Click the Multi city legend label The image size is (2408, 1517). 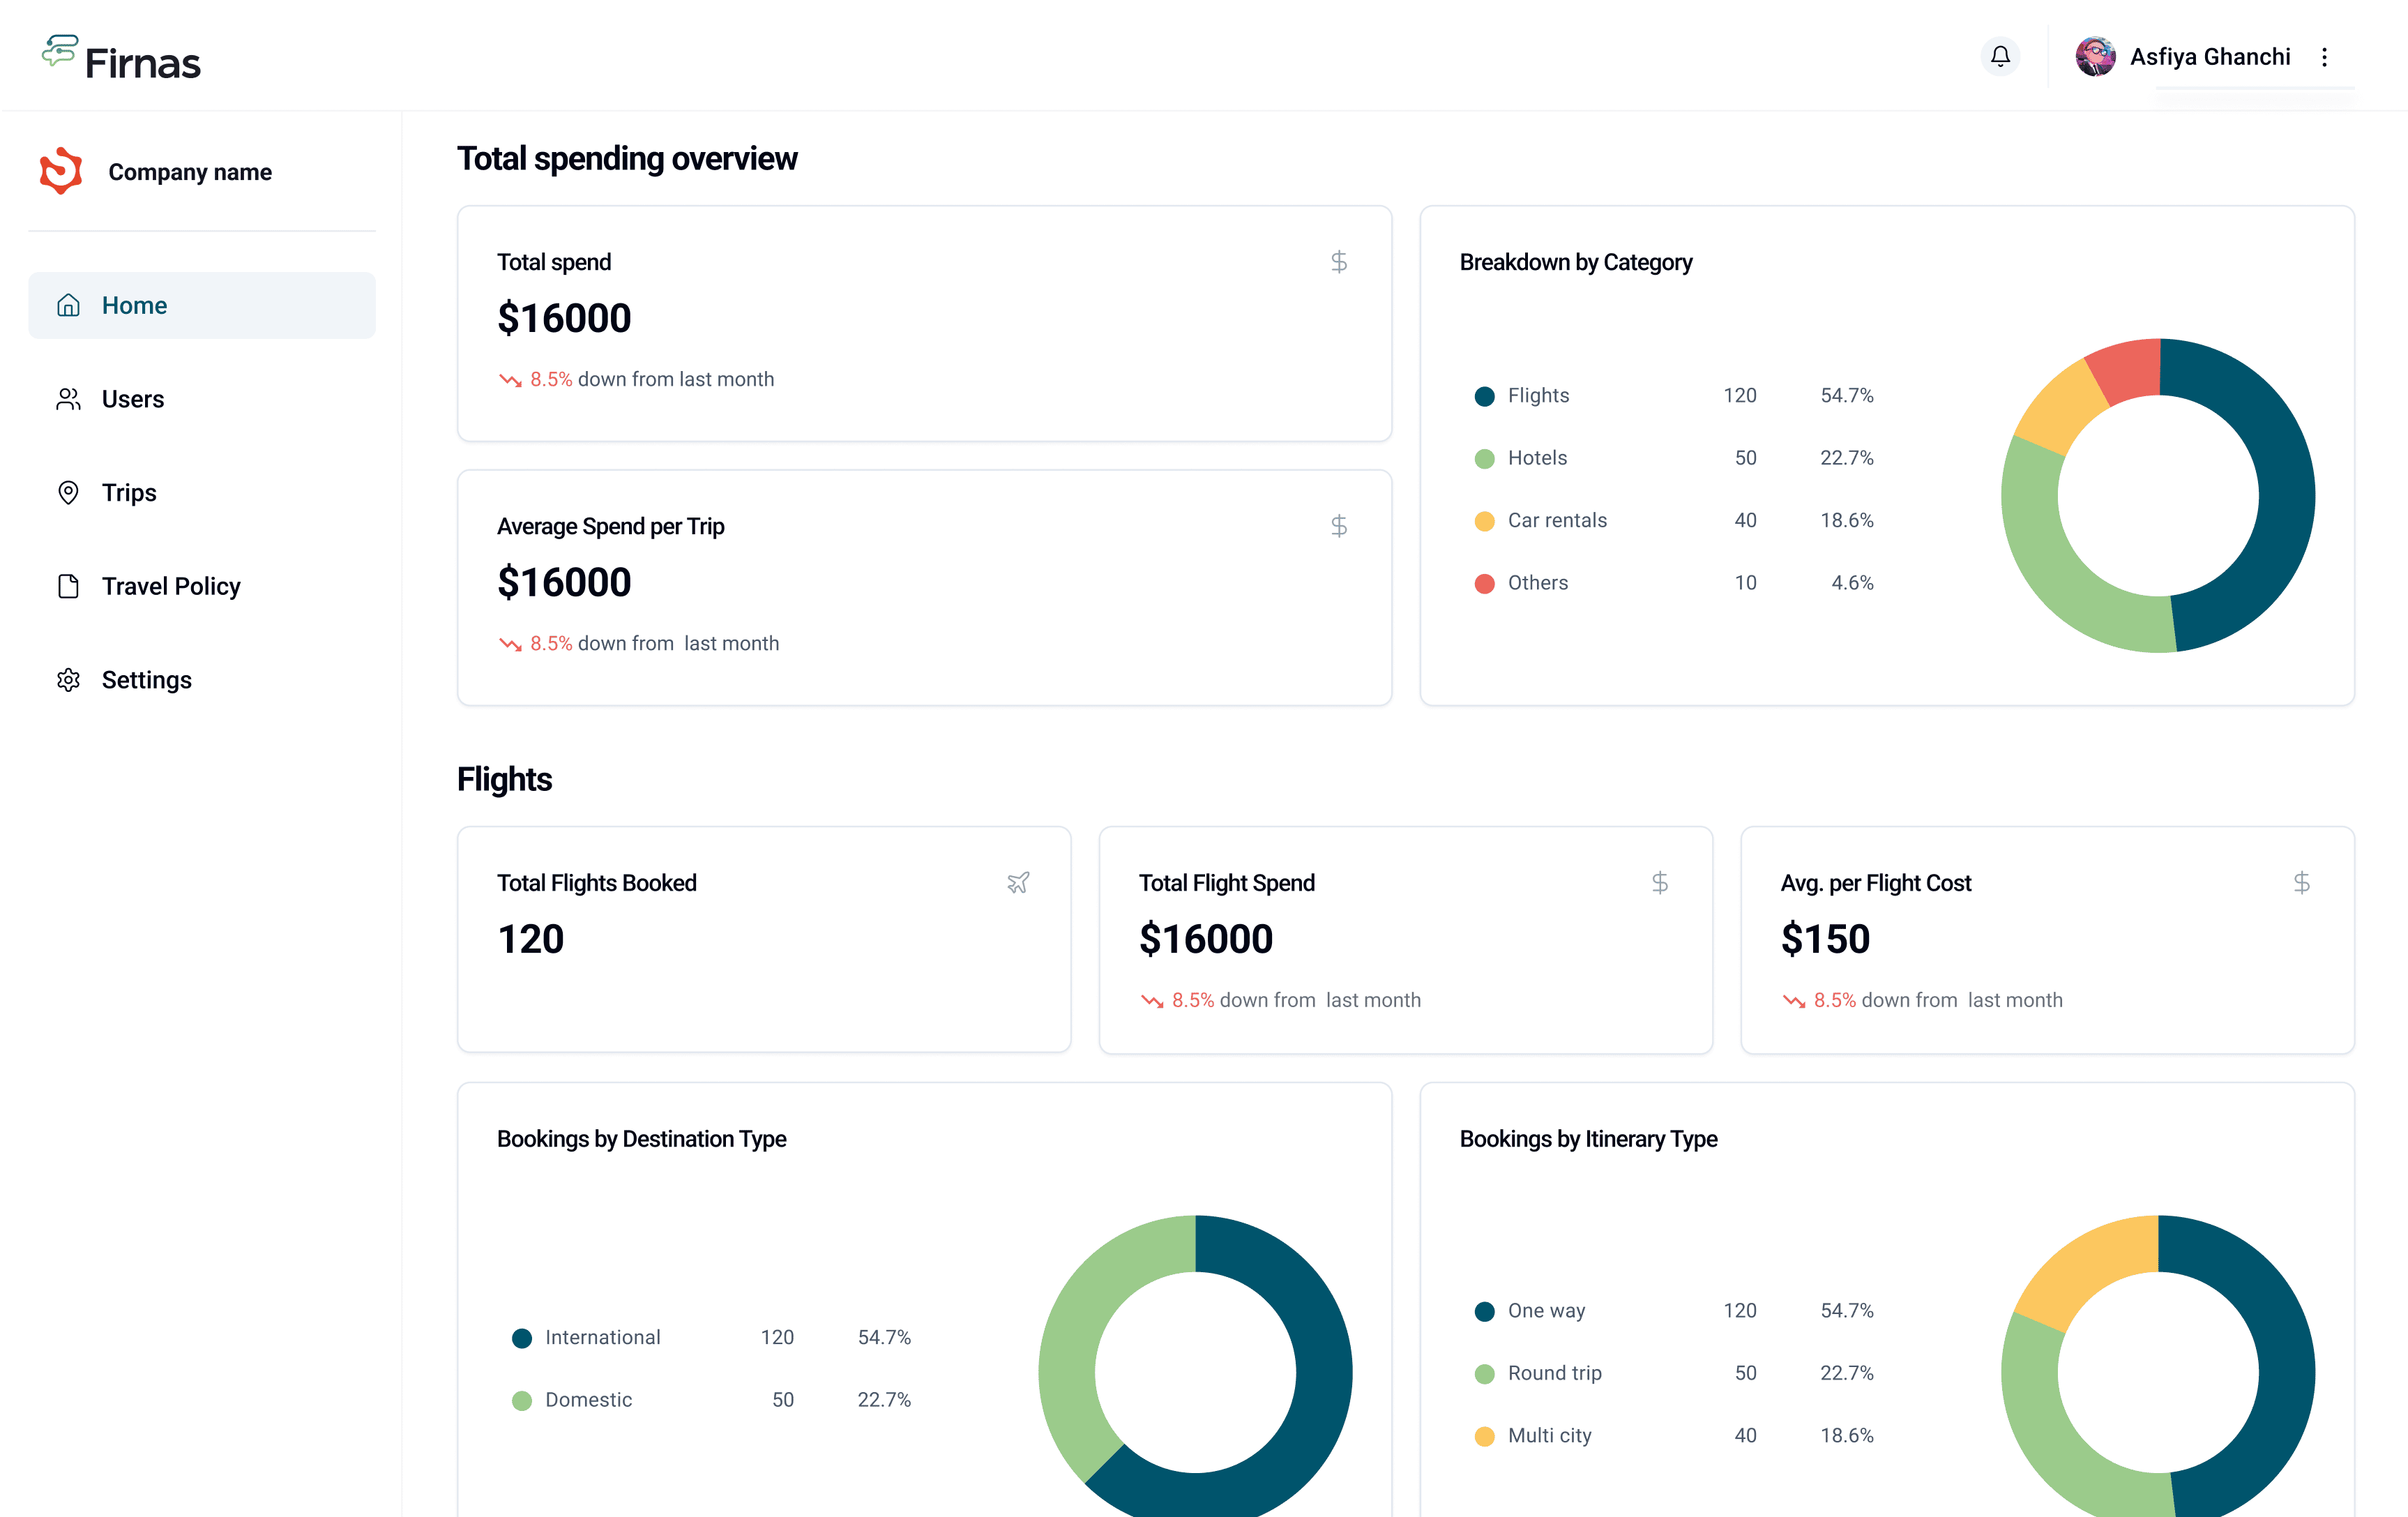[x=1549, y=1435]
